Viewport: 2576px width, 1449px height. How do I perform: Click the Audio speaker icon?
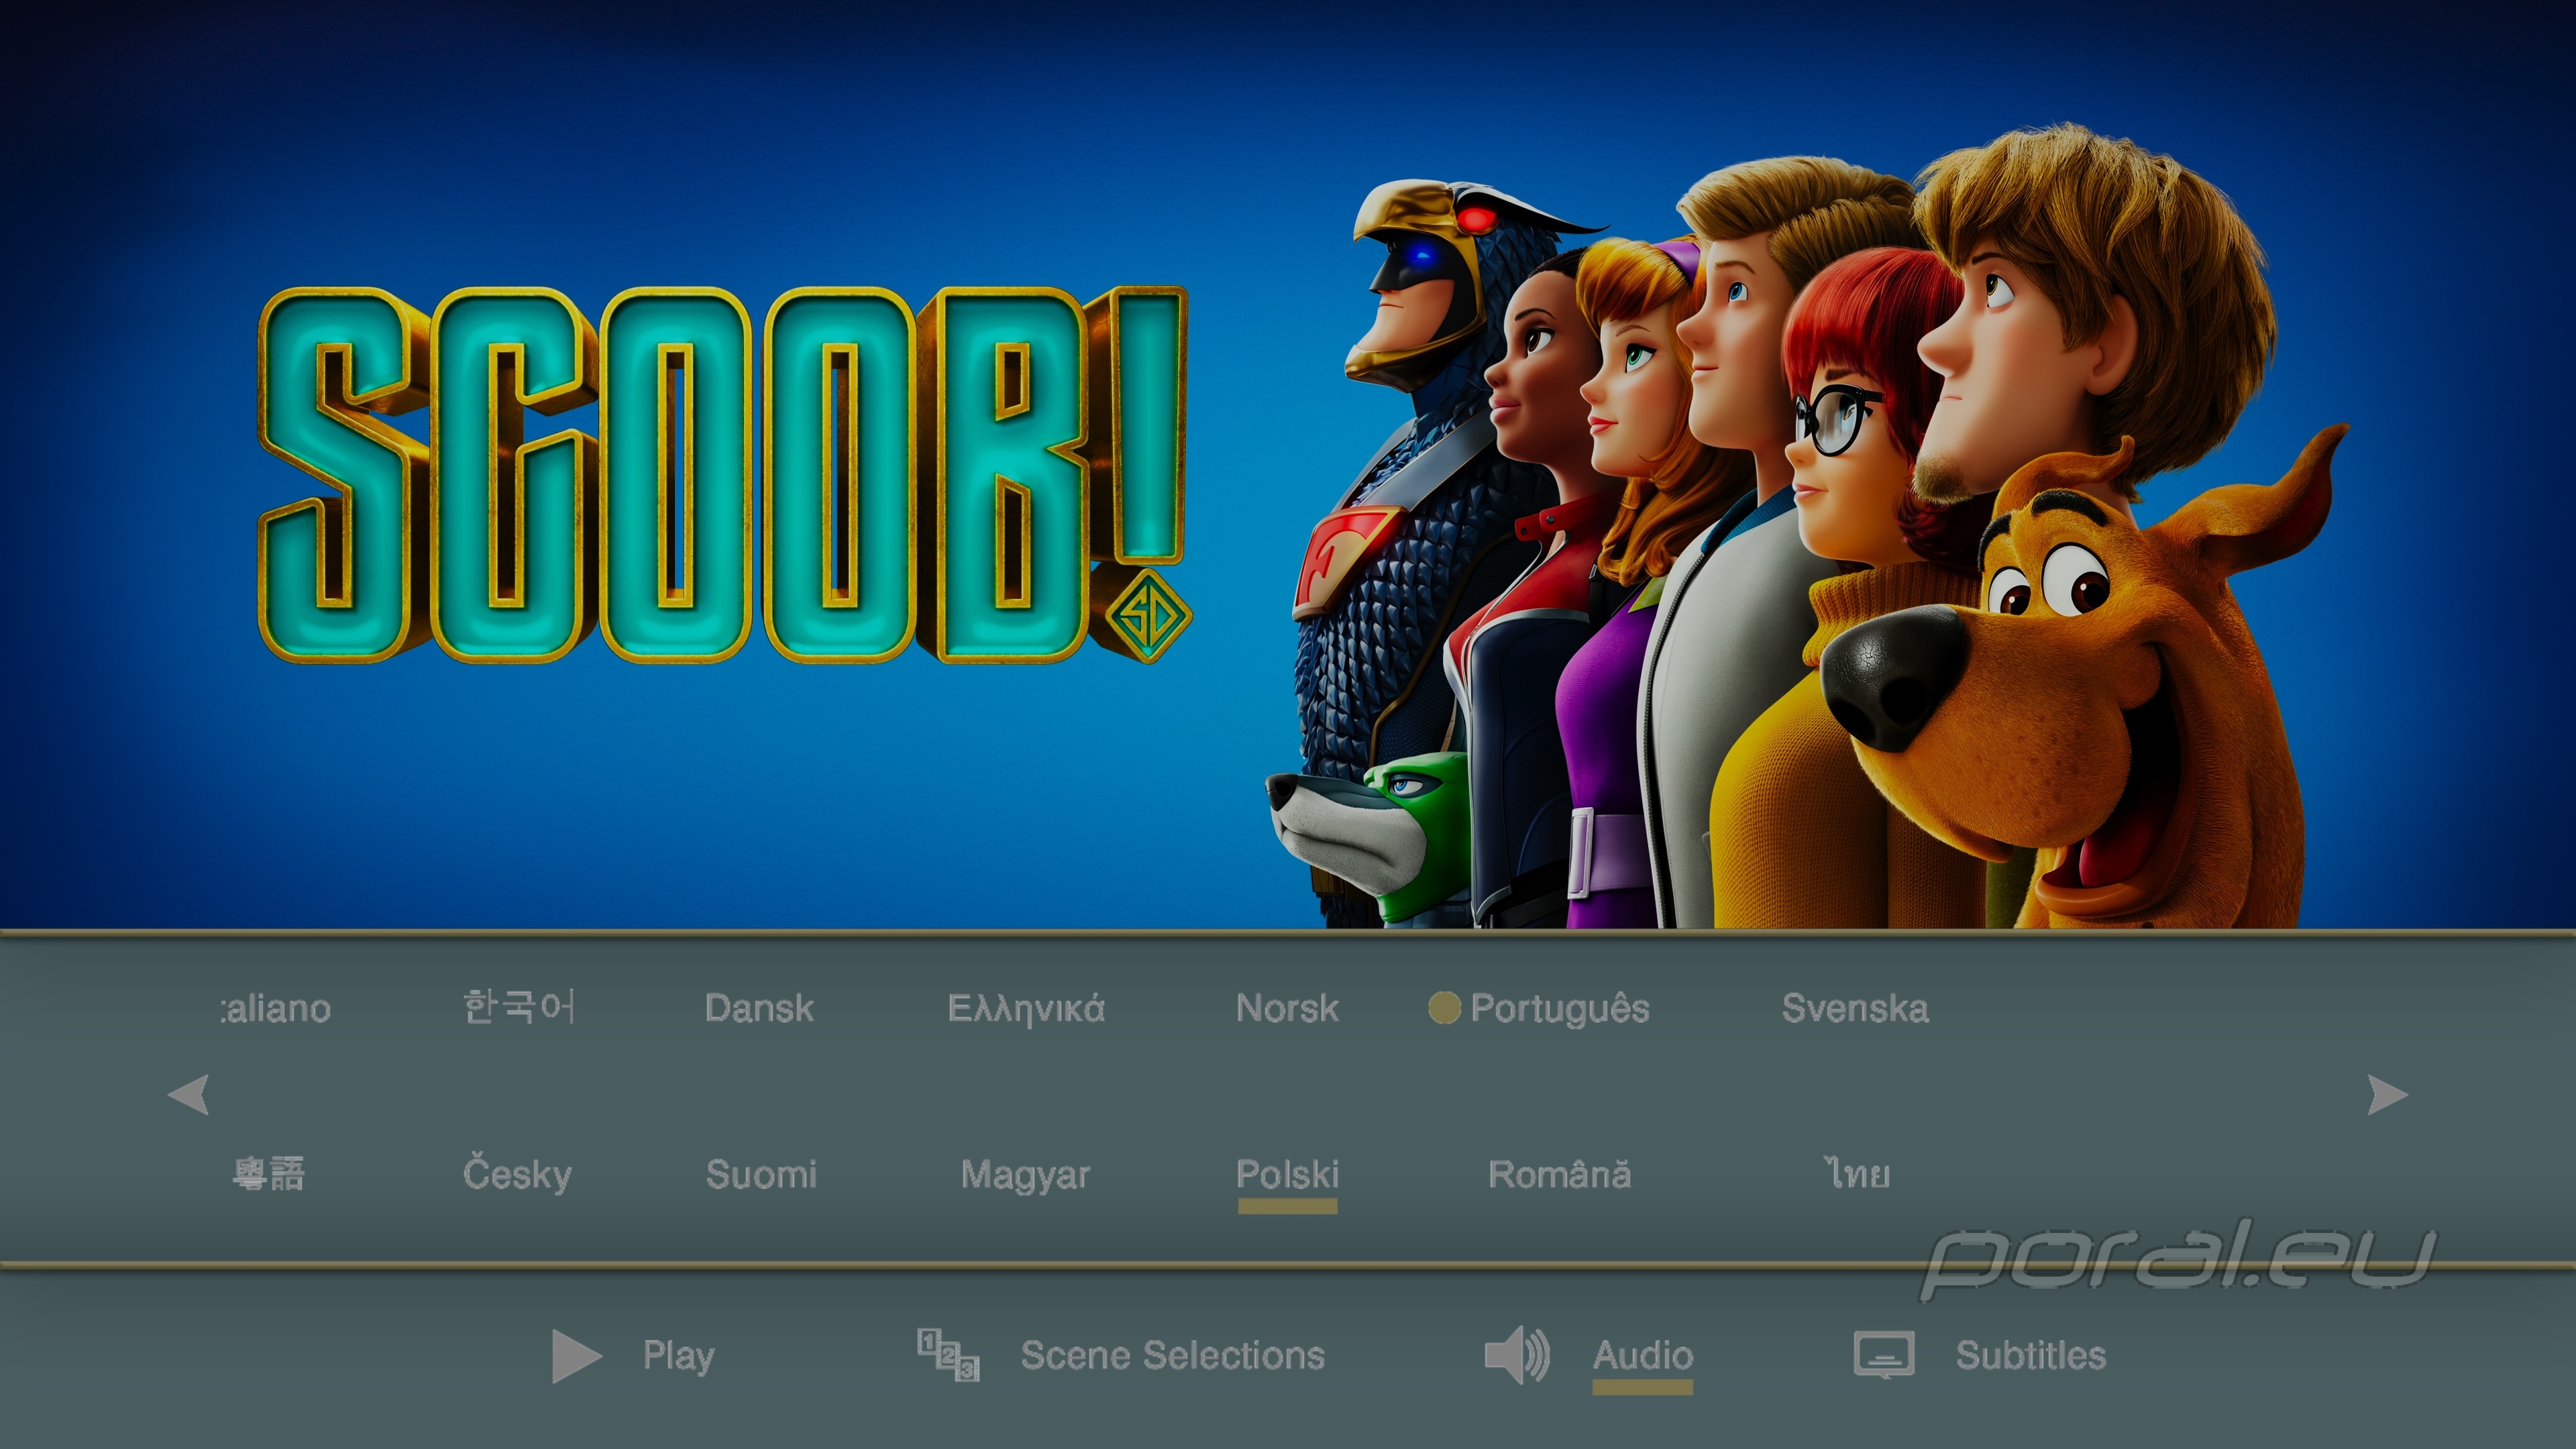(1517, 1356)
